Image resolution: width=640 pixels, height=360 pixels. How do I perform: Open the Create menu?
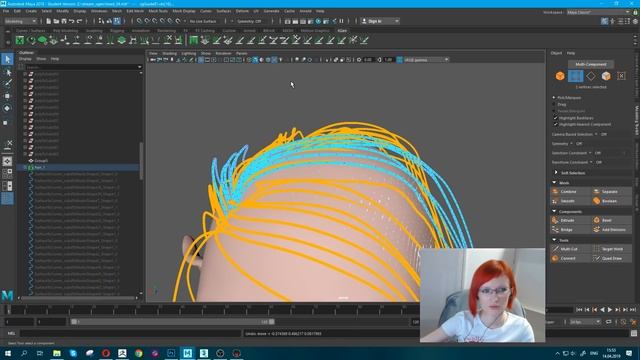point(31,11)
